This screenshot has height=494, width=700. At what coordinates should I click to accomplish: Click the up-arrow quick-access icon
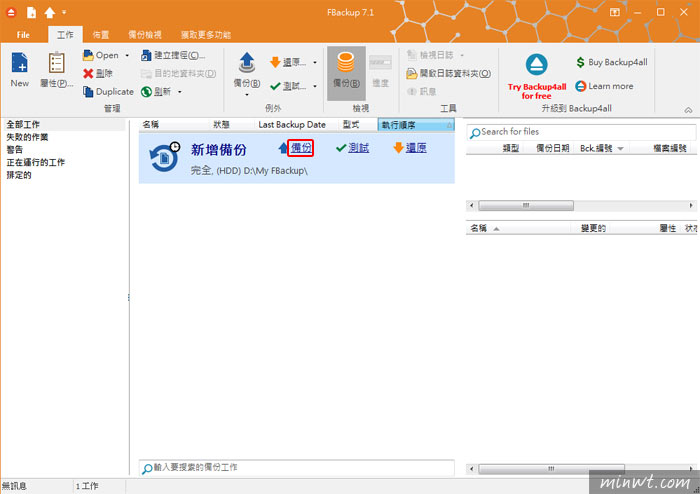point(49,12)
